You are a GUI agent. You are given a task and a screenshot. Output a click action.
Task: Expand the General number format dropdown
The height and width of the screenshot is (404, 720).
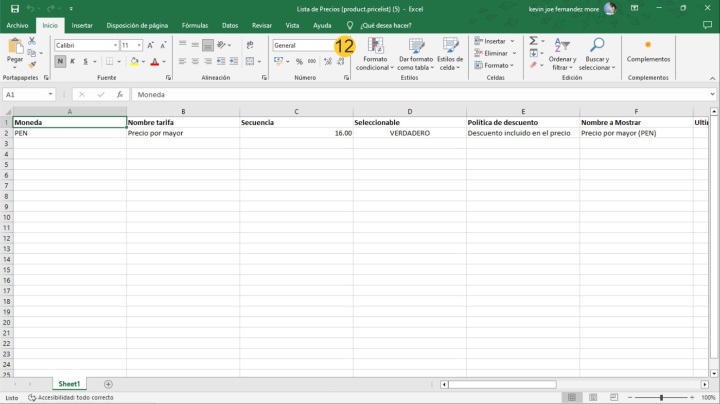click(339, 45)
